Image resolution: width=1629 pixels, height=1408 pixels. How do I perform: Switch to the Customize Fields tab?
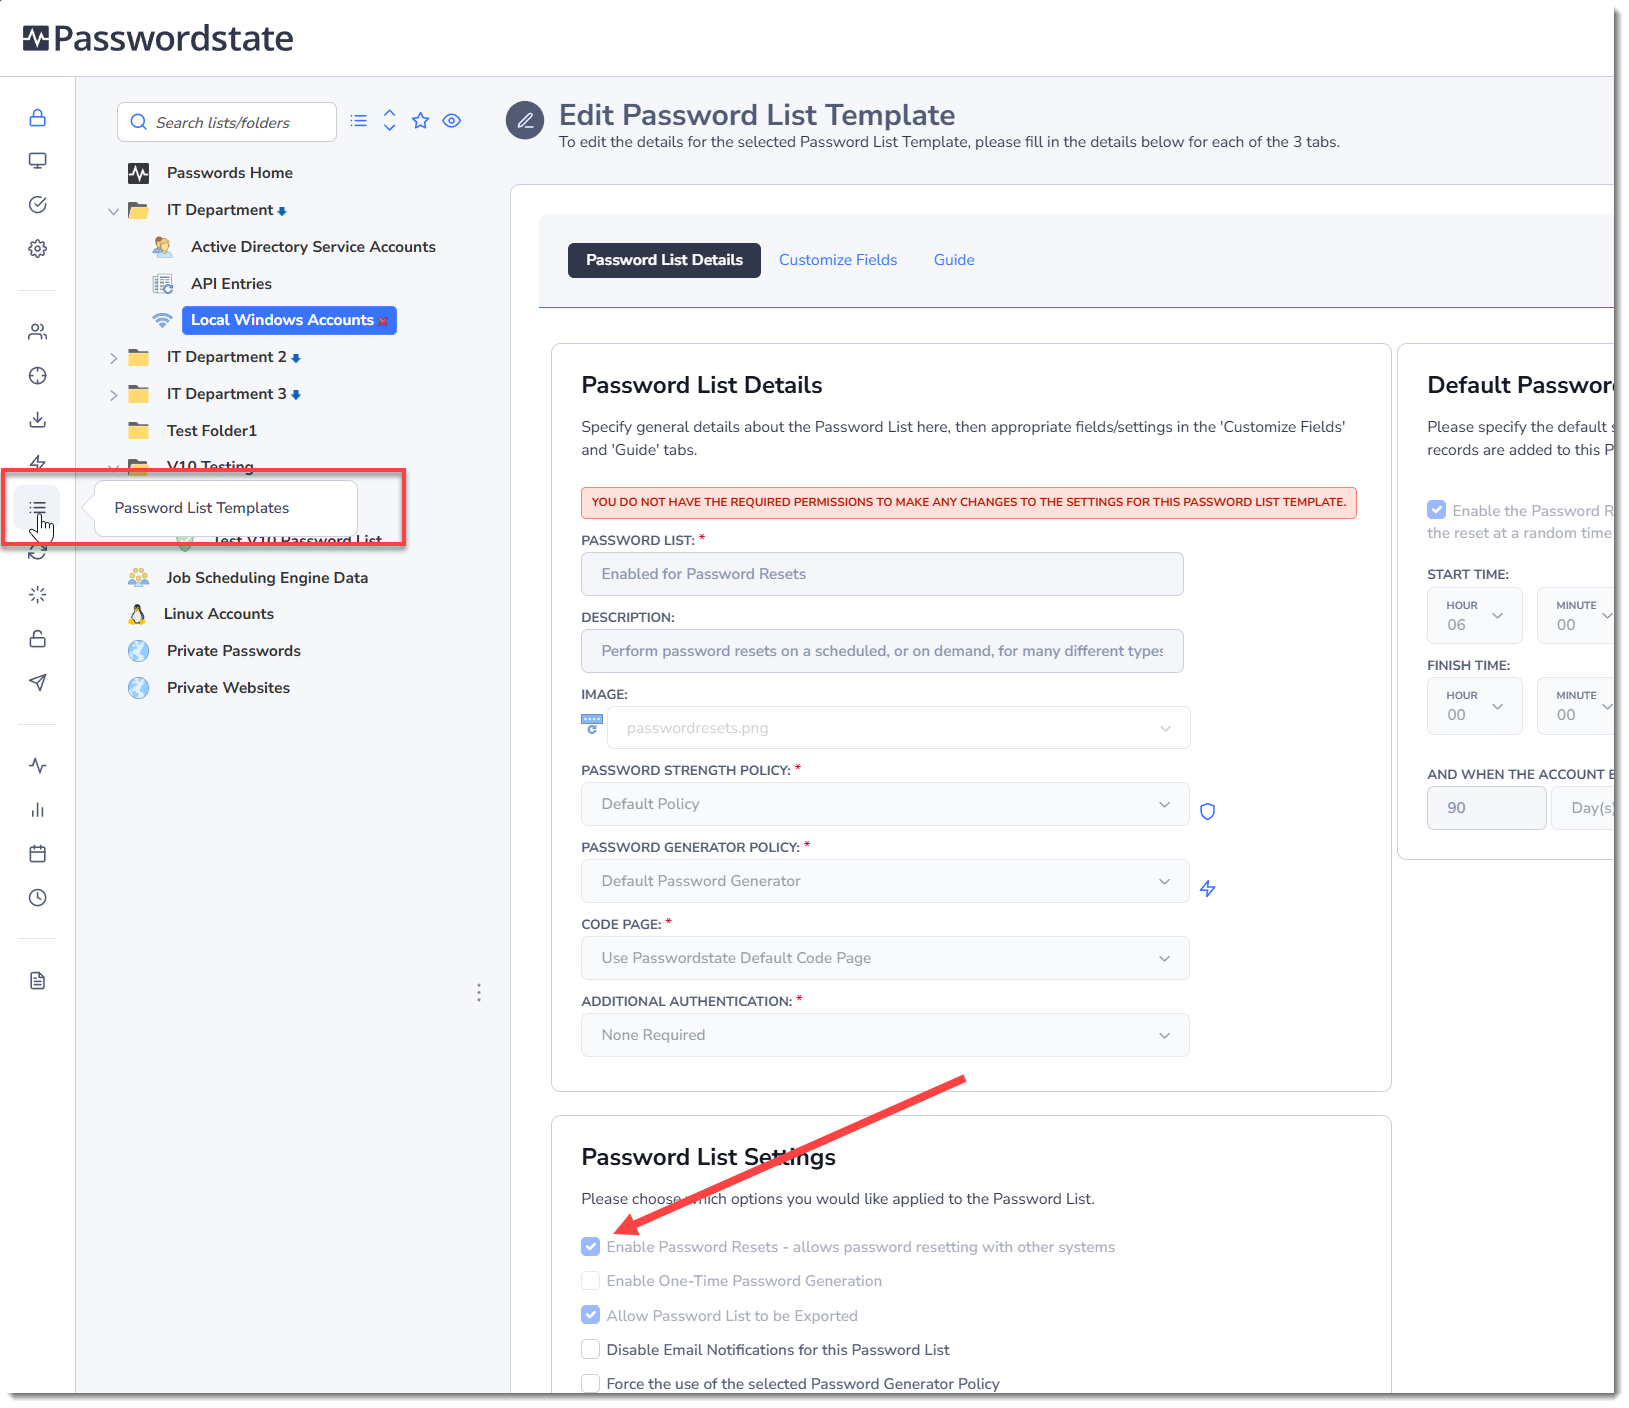838,260
